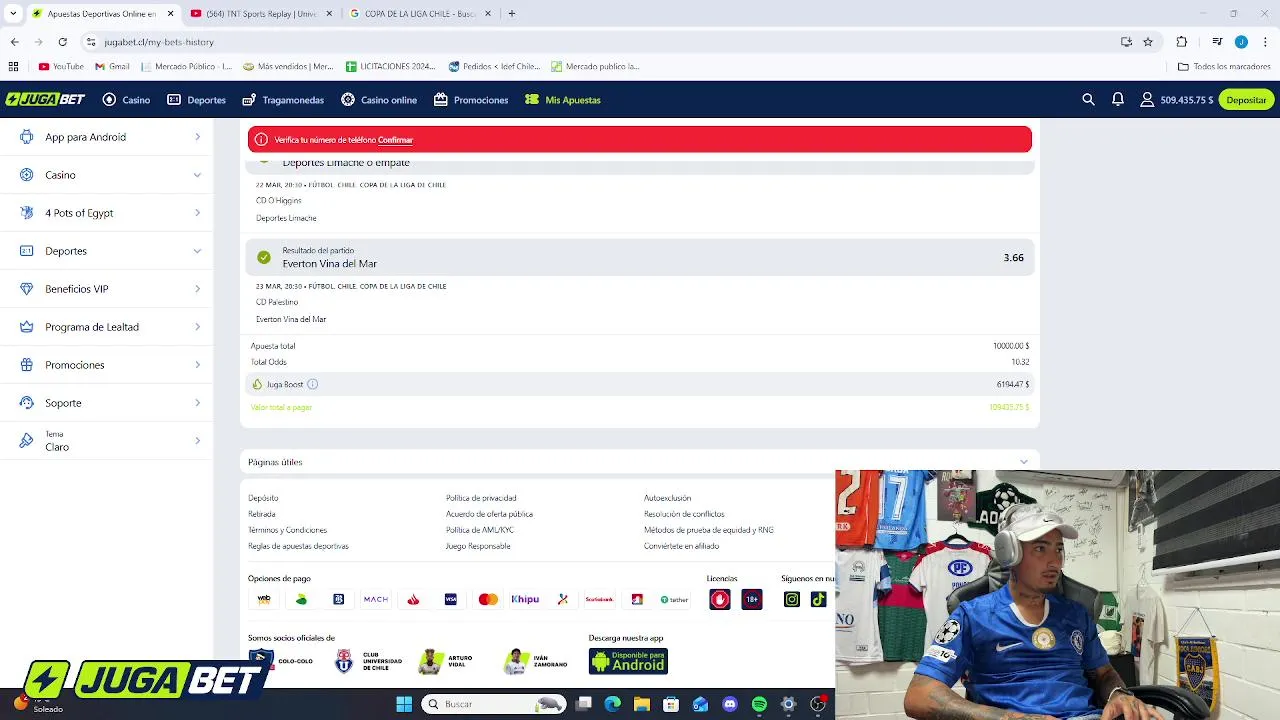Click Confirmar in the phone verification banner
Screen dimensions: 1280x720
click(x=395, y=140)
